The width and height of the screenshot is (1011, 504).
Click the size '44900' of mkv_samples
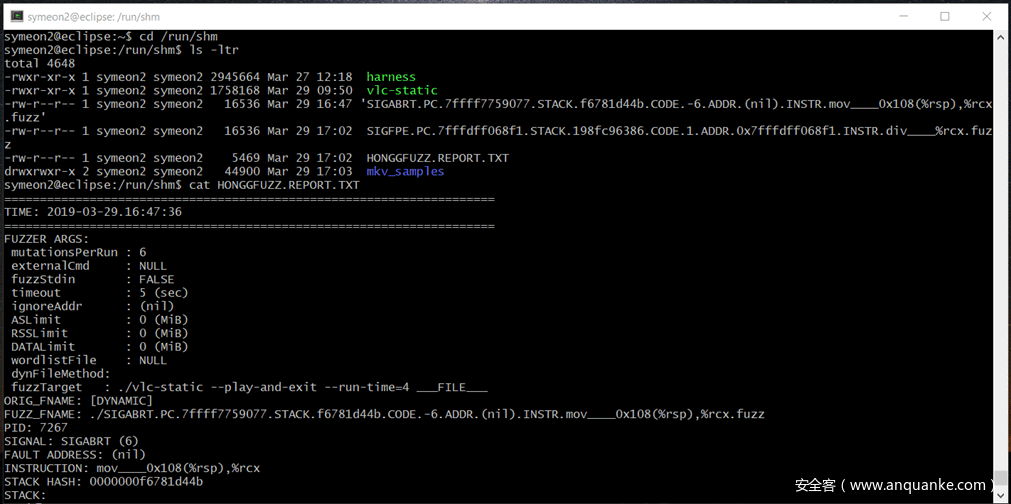pos(242,171)
